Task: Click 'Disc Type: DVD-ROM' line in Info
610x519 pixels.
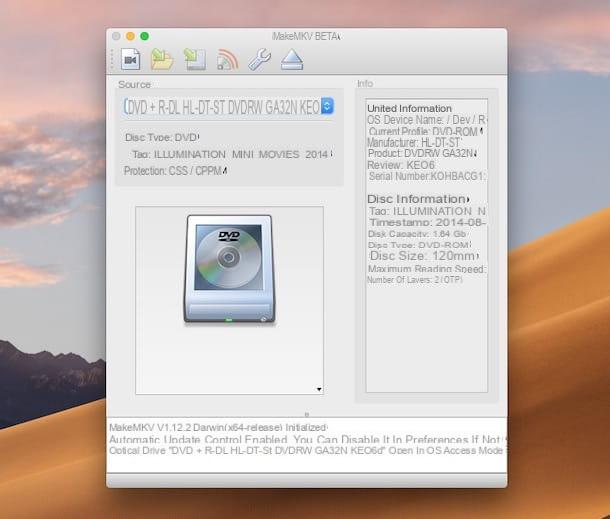Action: click(419, 245)
